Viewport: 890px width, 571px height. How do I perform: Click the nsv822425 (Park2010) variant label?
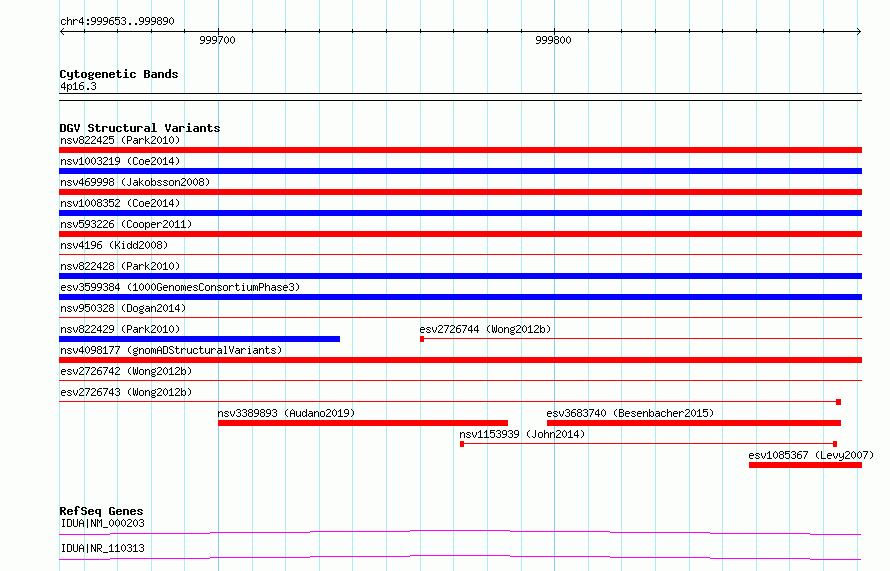(120, 140)
